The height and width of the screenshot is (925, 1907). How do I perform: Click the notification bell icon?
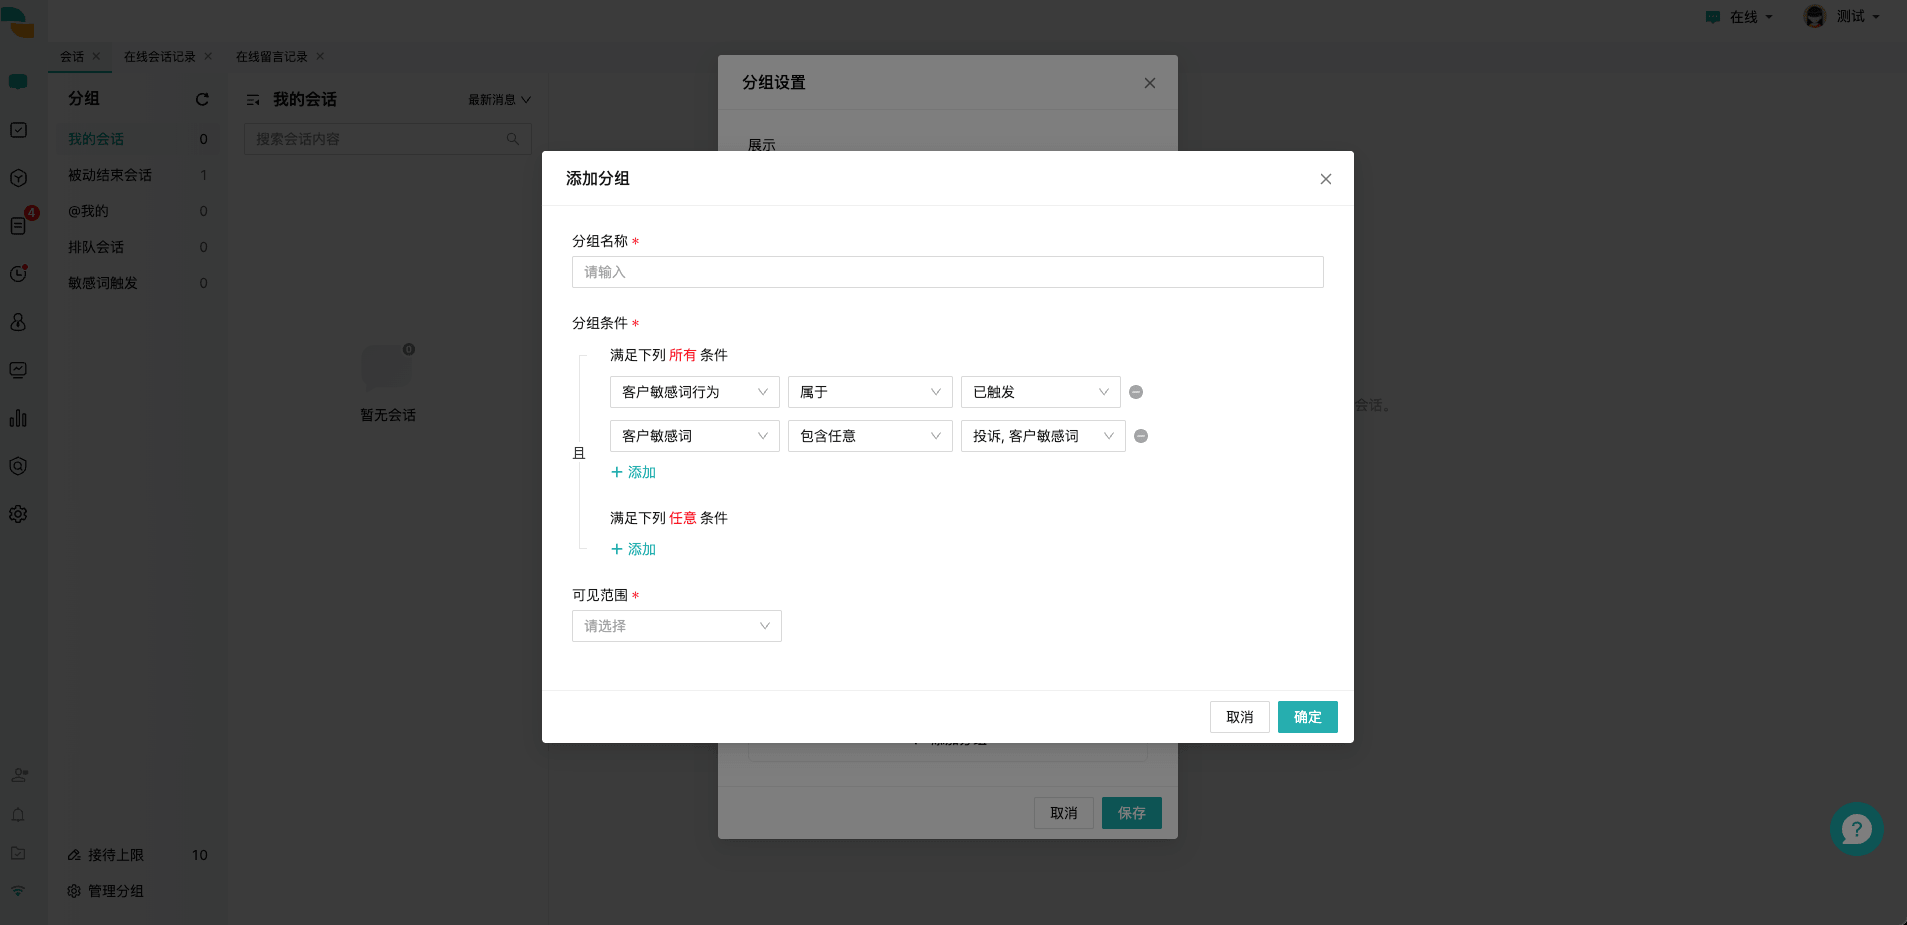tap(18, 815)
